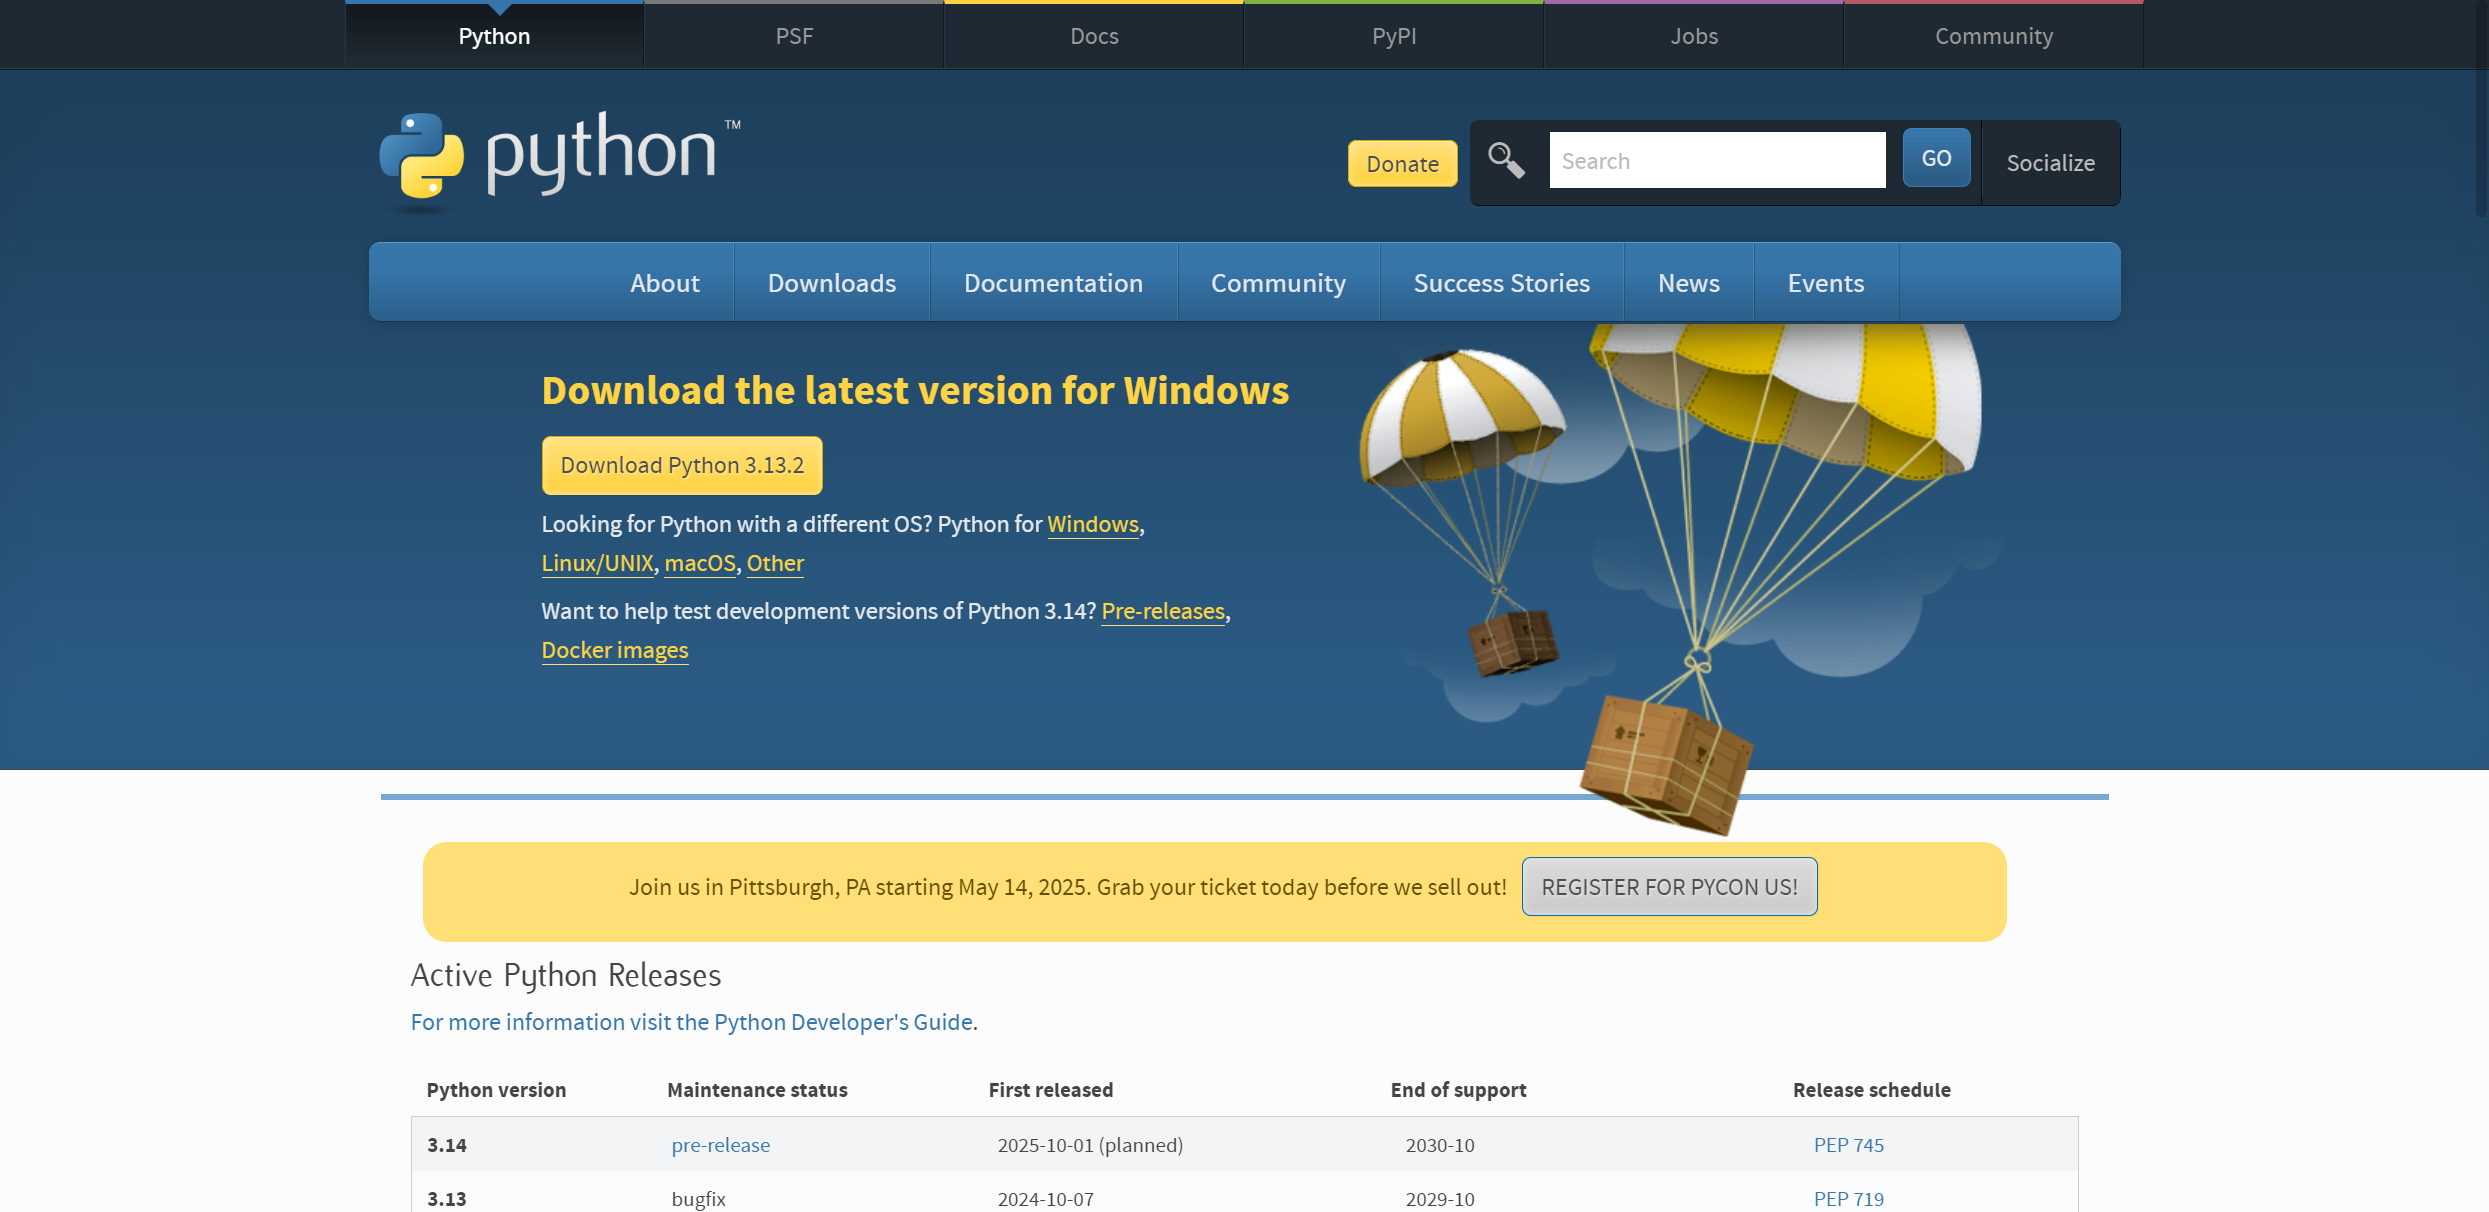The width and height of the screenshot is (2489, 1212).
Task: Open the Jobs top tab
Action: click(x=1693, y=36)
